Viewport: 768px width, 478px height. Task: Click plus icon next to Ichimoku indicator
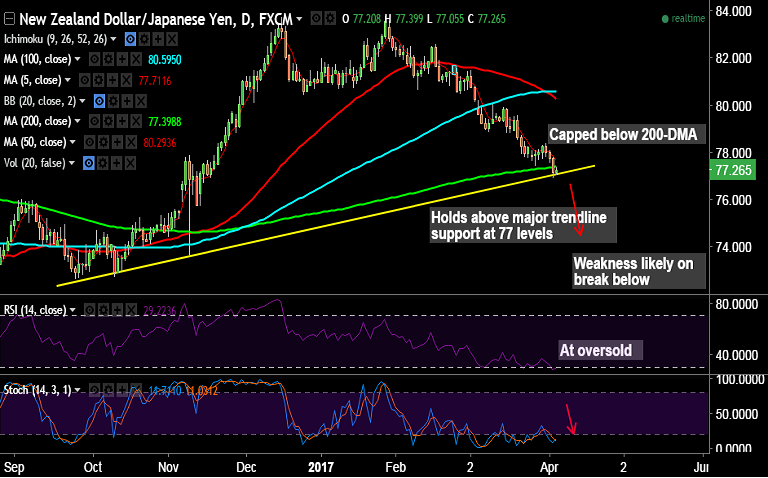tap(158, 39)
